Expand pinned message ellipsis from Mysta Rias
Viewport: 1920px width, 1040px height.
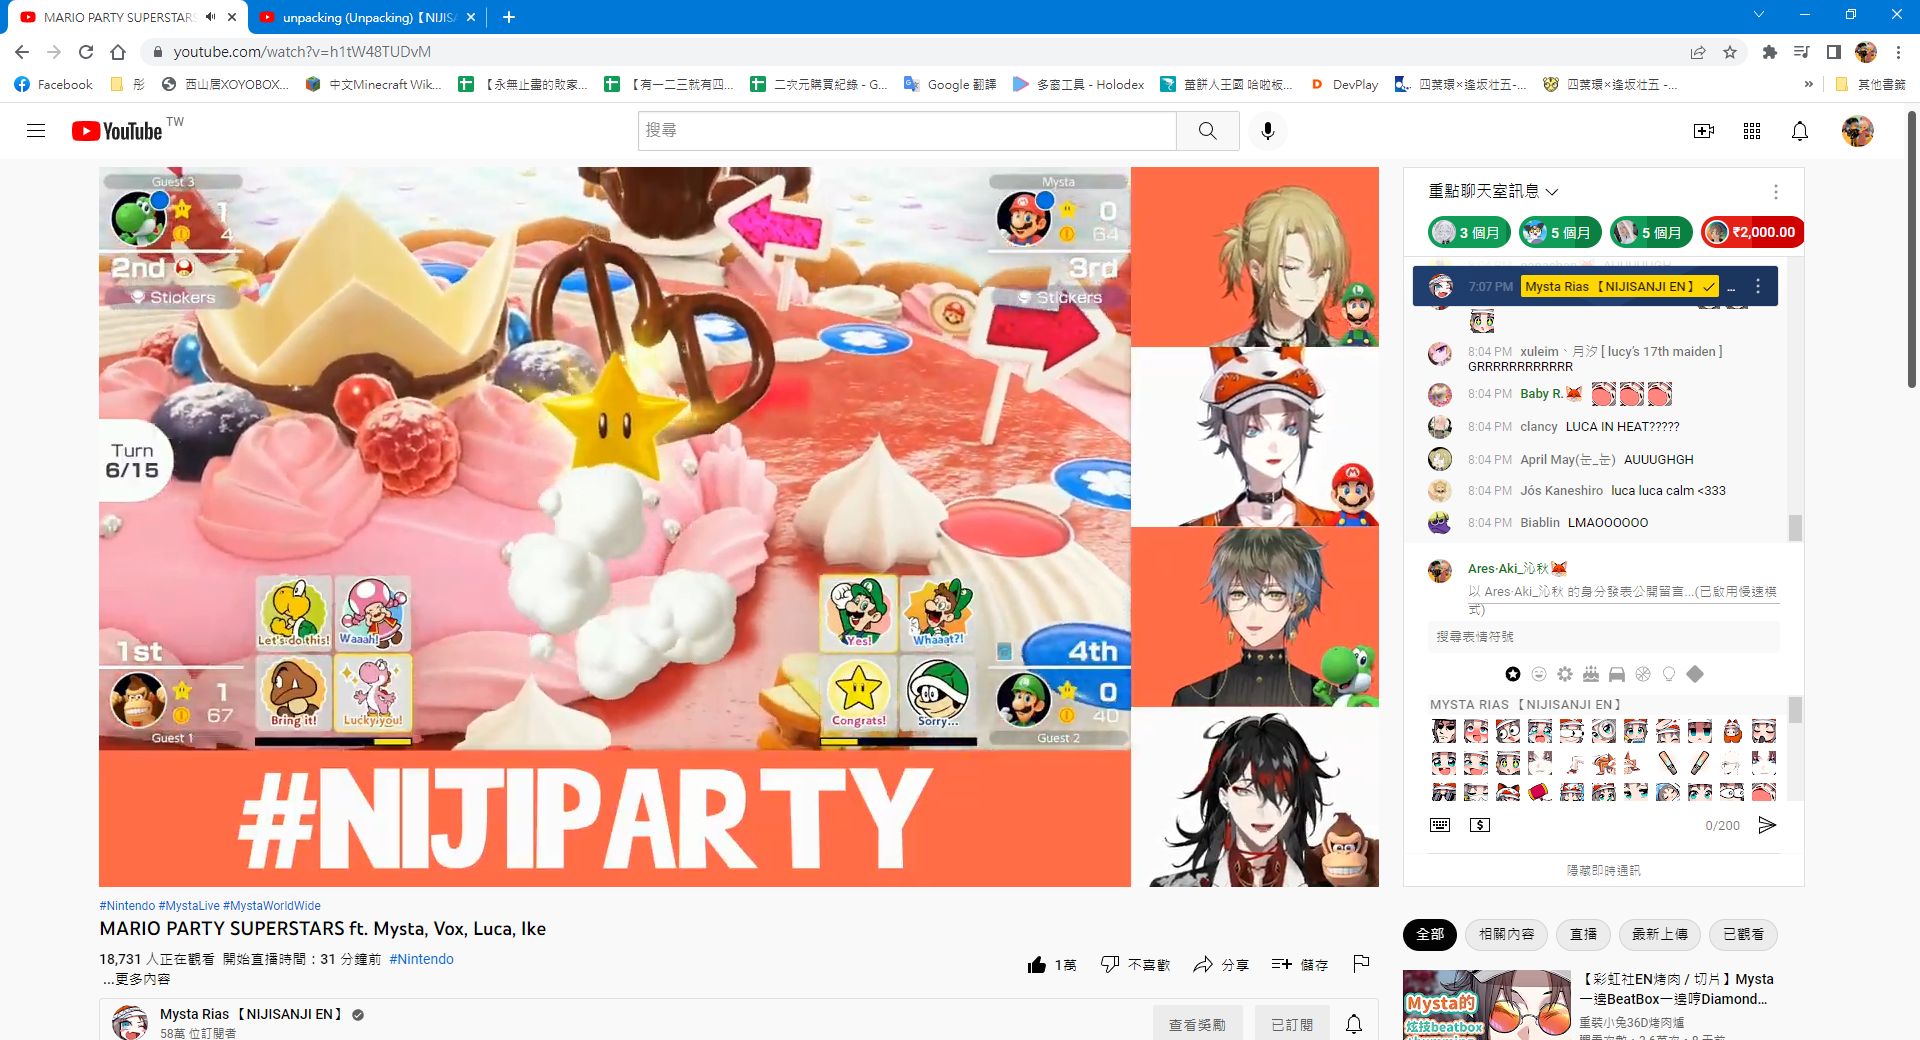1731,287
